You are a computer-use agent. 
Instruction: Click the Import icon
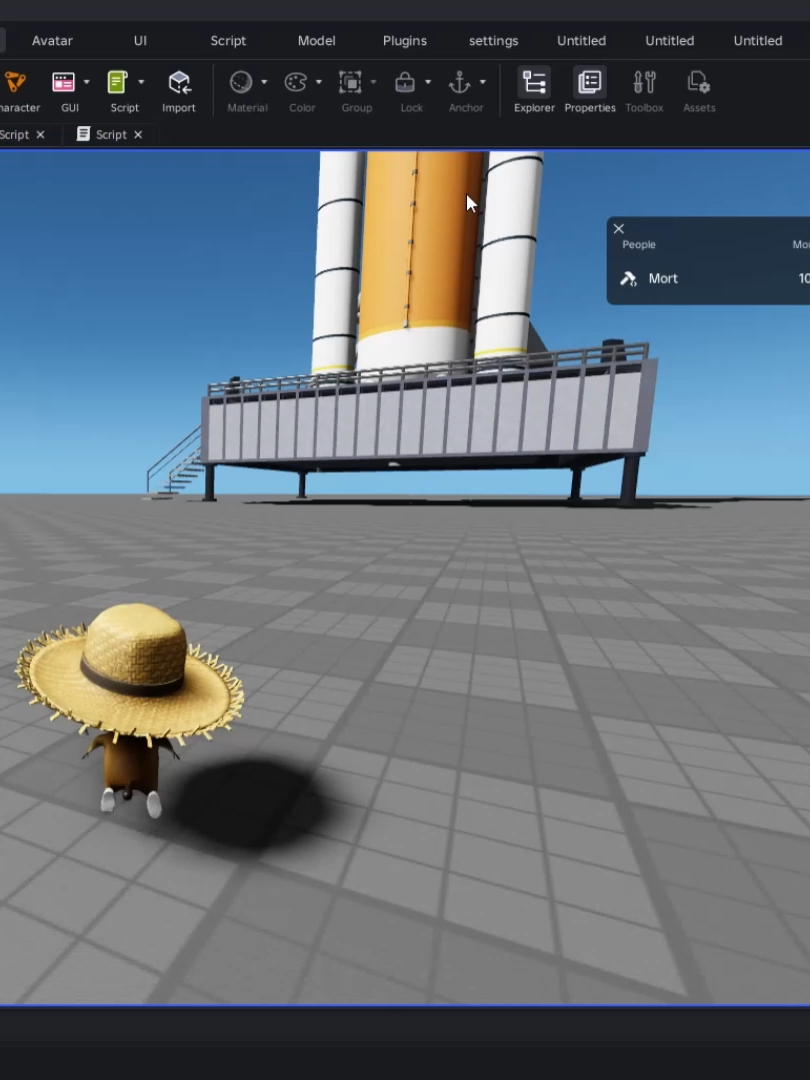[179, 83]
